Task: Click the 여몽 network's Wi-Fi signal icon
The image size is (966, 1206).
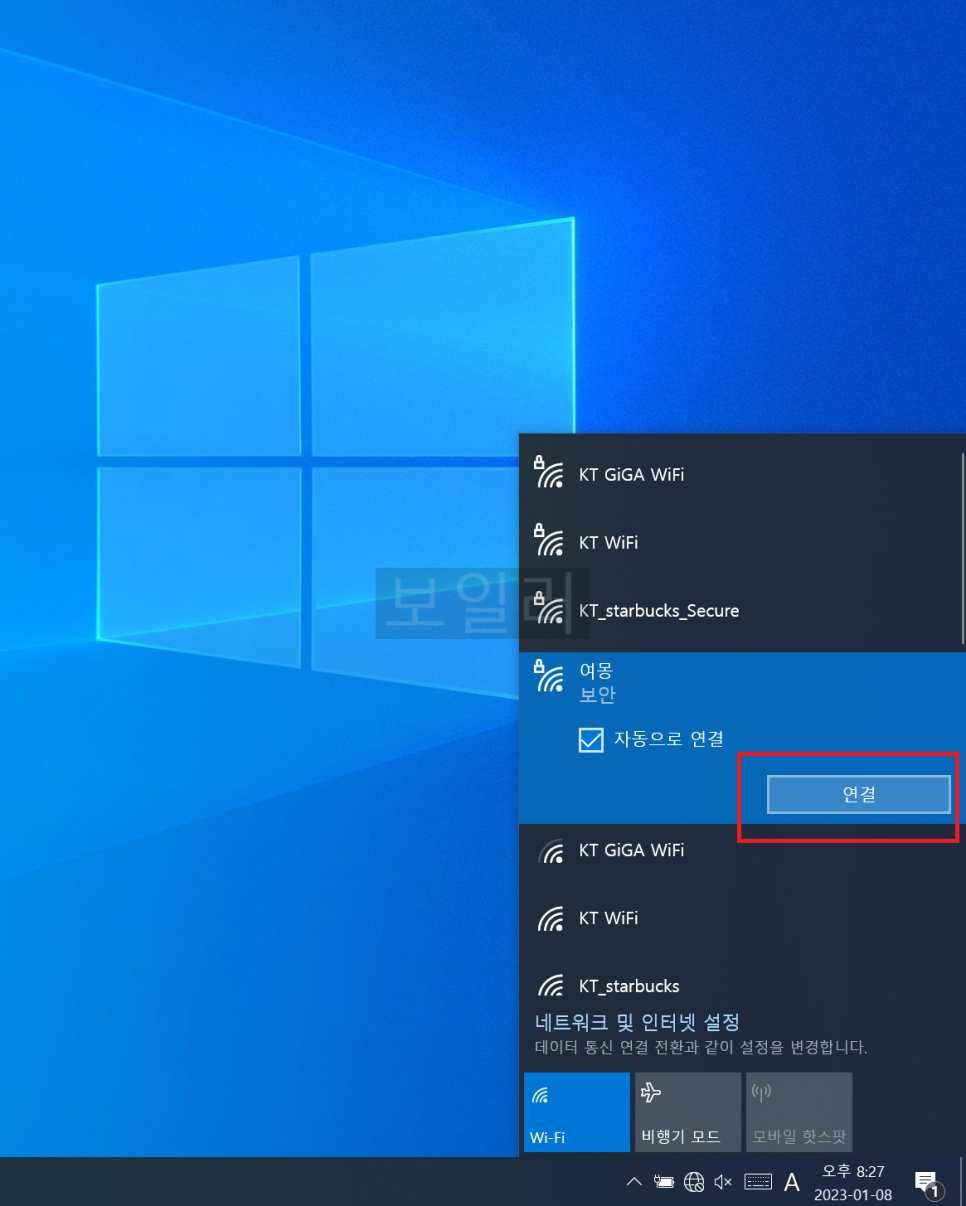Action: tap(549, 677)
